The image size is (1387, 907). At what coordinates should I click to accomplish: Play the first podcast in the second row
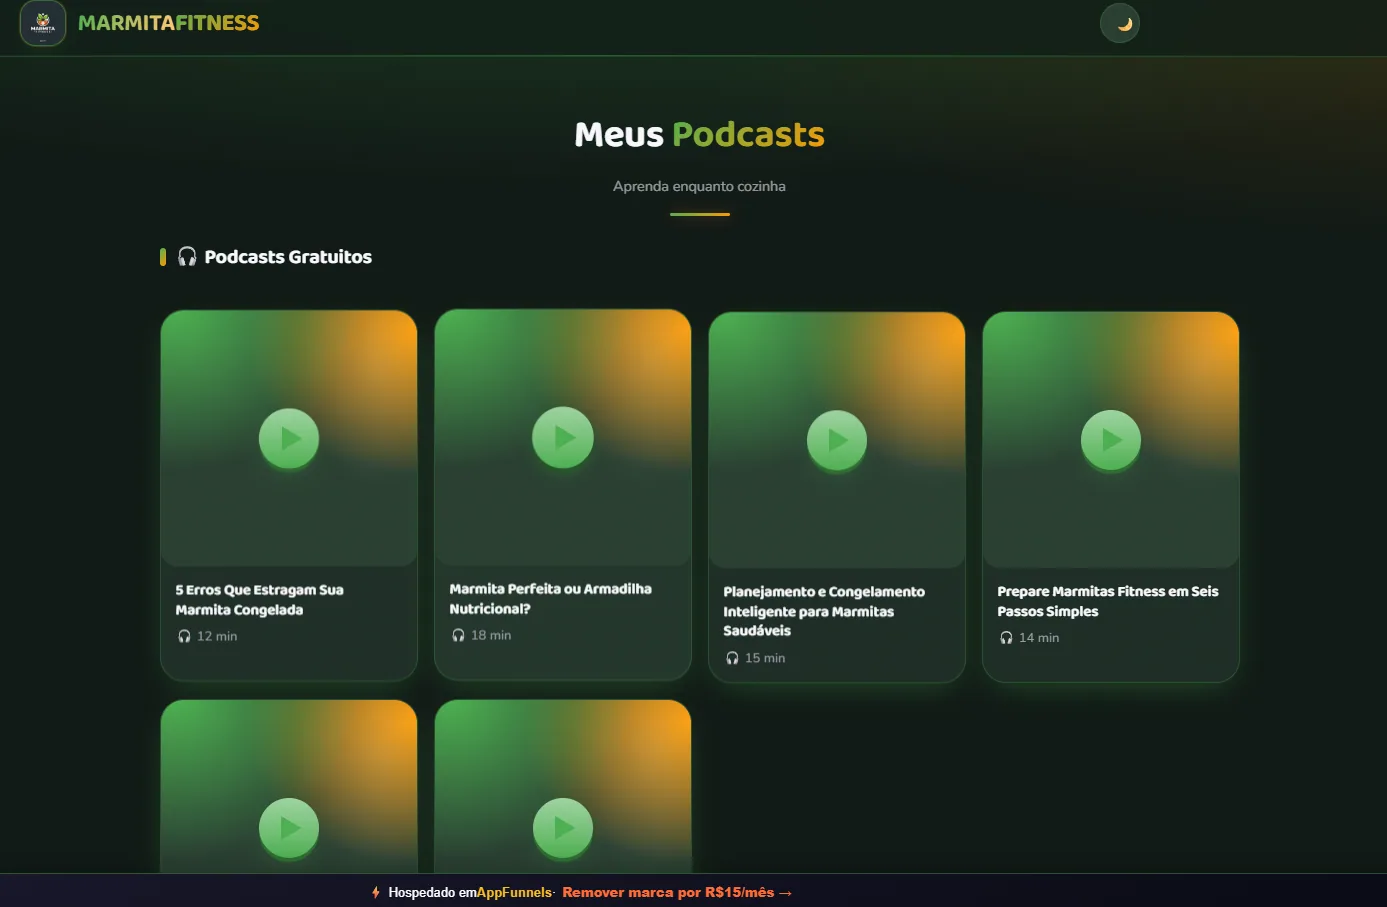pos(289,828)
